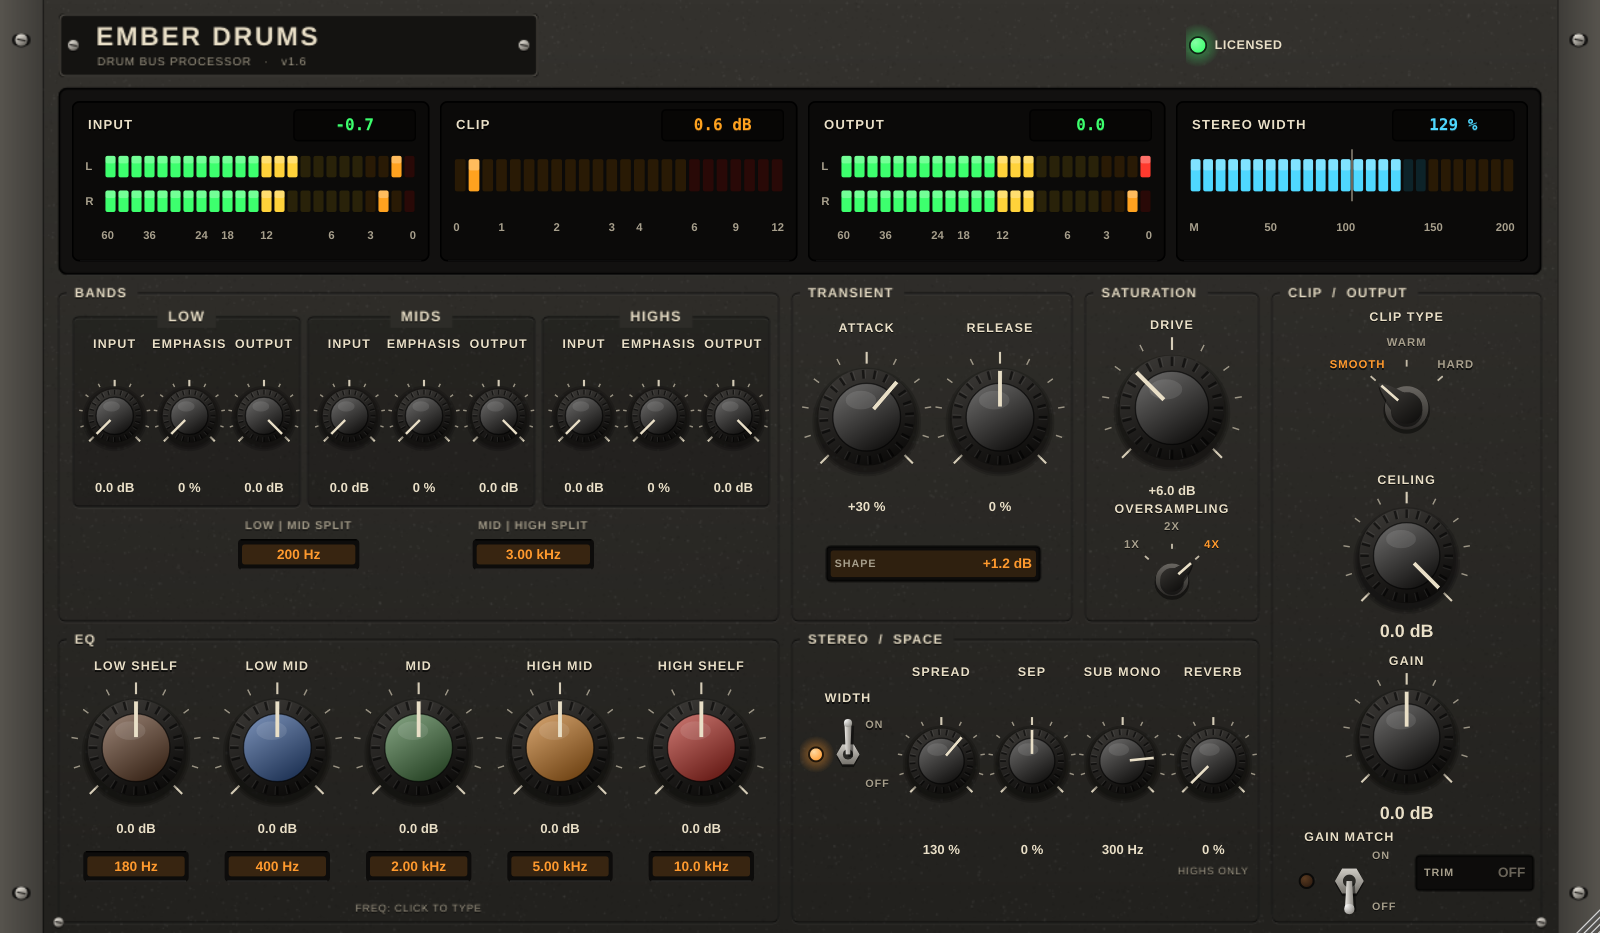This screenshot has width=1600, height=933.
Task: Click the Clip Type selector knob
Action: click(x=1406, y=408)
